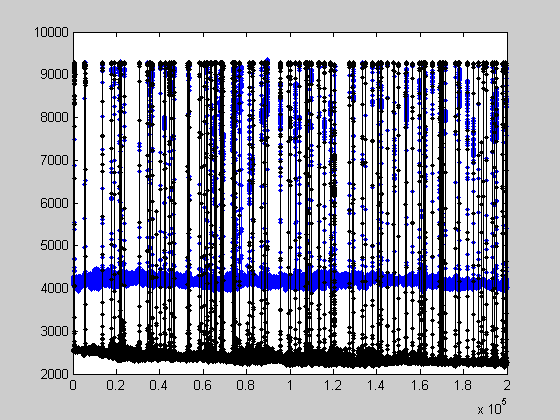
Task: Click the 1.6 x-axis tick label
Action: click(420, 385)
